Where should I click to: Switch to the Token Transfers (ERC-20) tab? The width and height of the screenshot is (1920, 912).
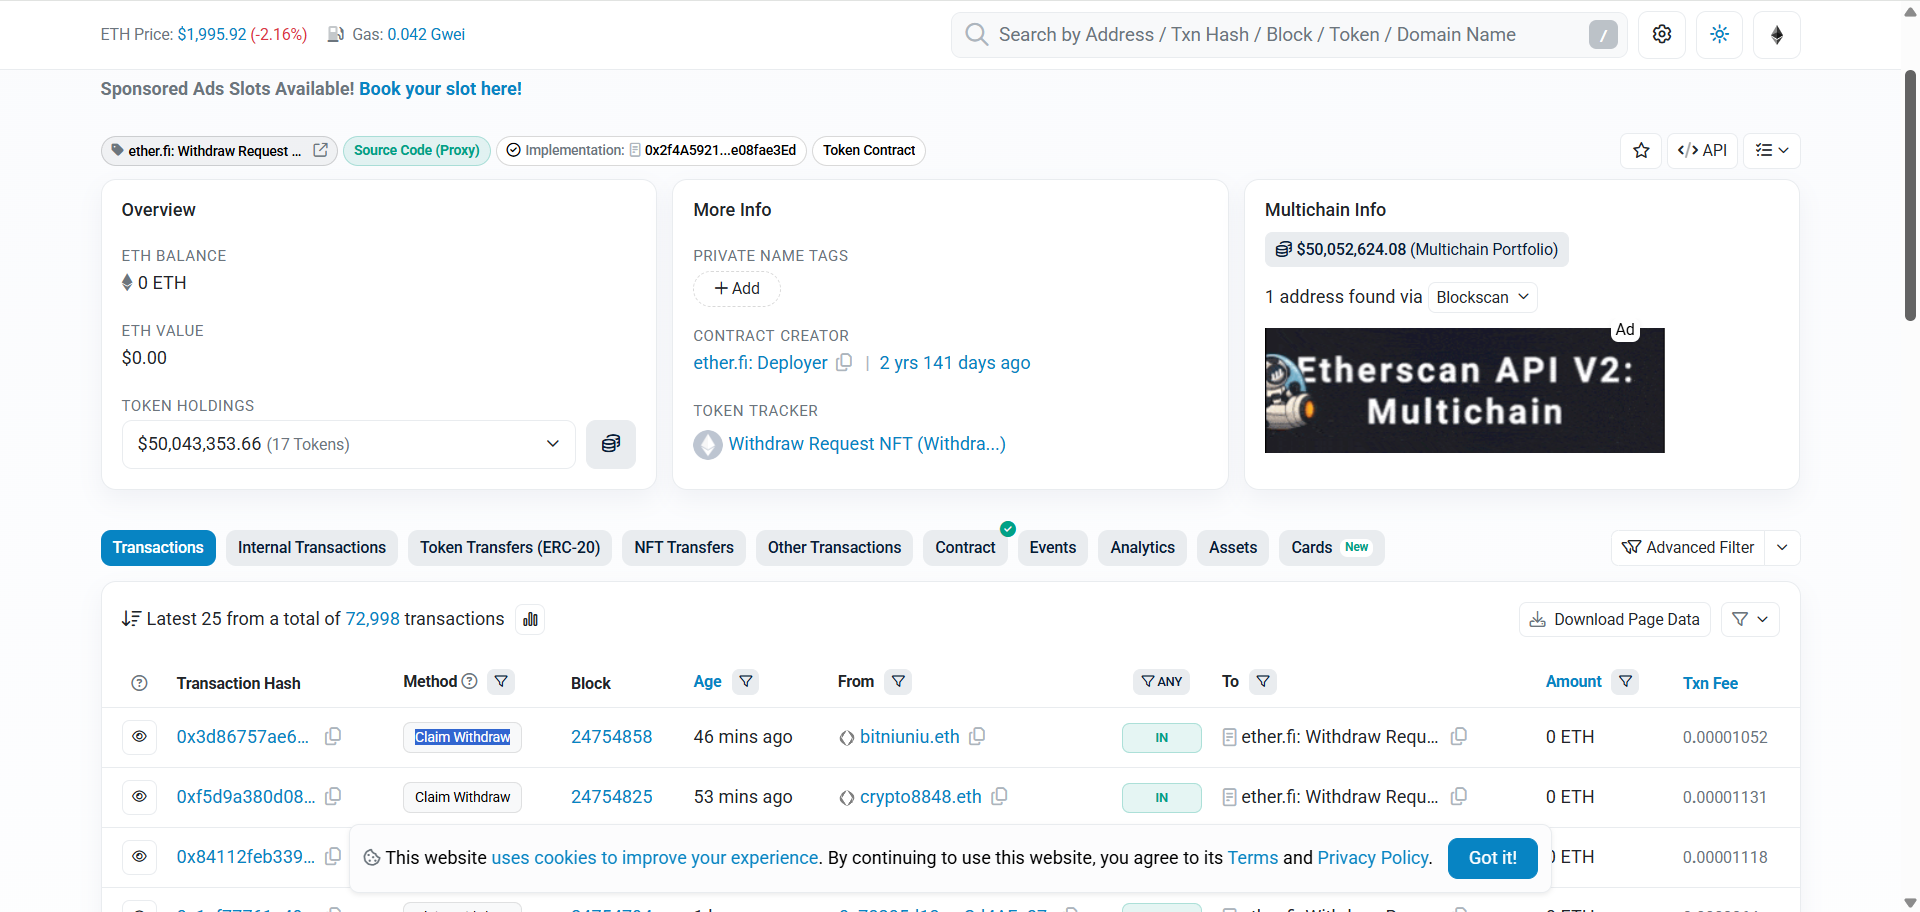(509, 547)
